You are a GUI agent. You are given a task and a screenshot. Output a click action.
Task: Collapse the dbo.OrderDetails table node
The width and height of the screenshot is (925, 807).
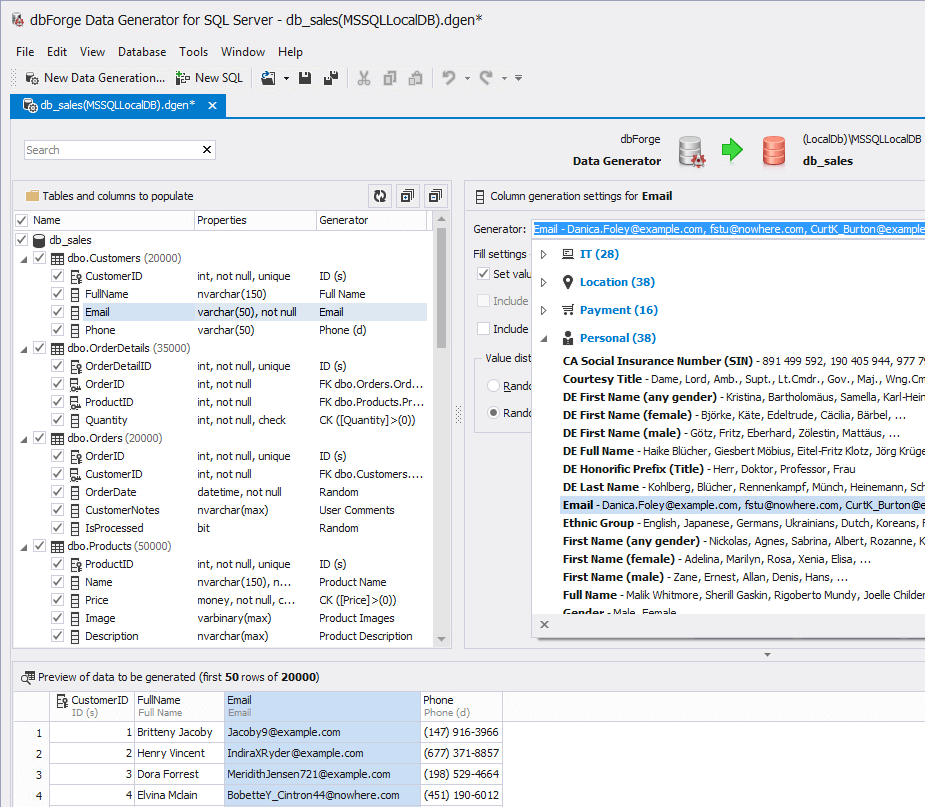(24, 349)
